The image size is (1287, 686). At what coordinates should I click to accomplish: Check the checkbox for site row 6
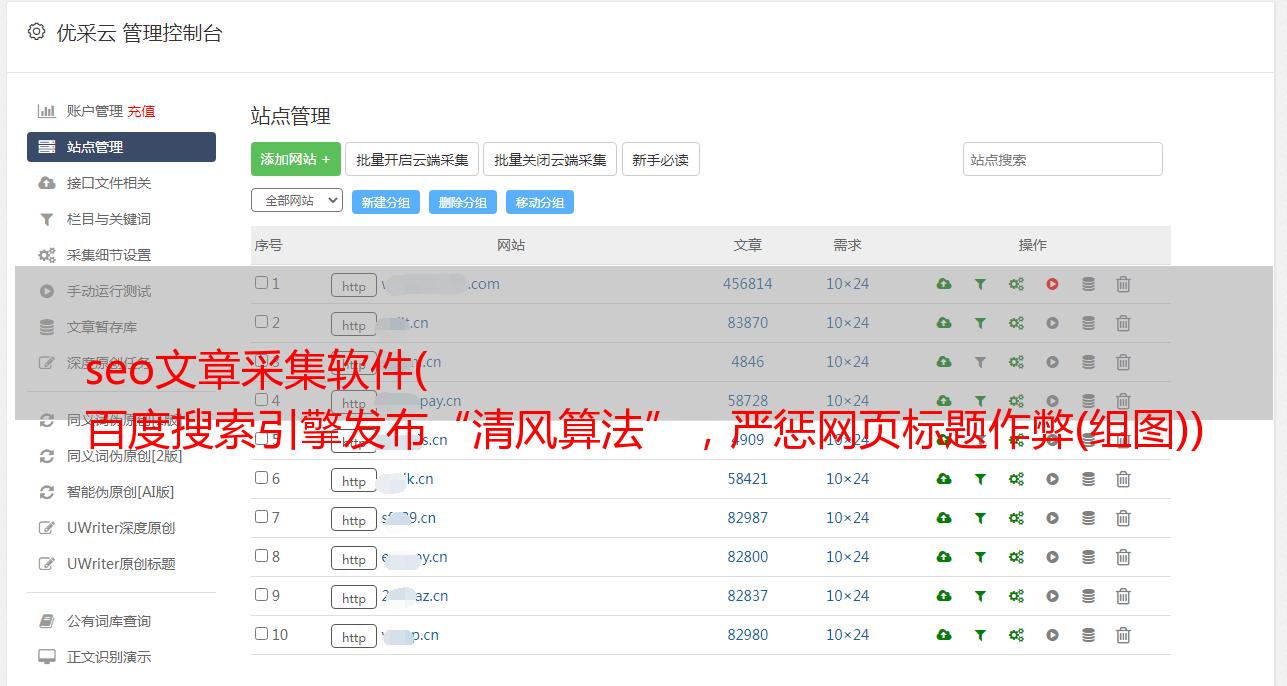click(261, 478)
